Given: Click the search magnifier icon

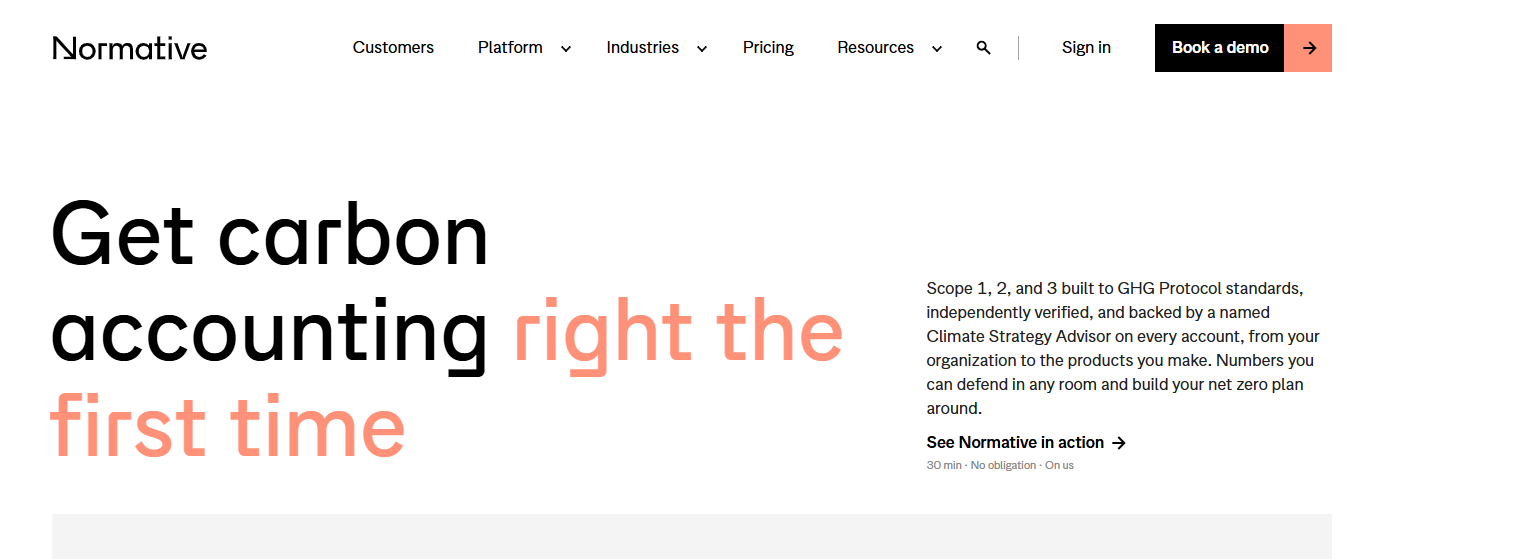Looking at the screenshot, I should pyautogui.click(x=983, y=48).
